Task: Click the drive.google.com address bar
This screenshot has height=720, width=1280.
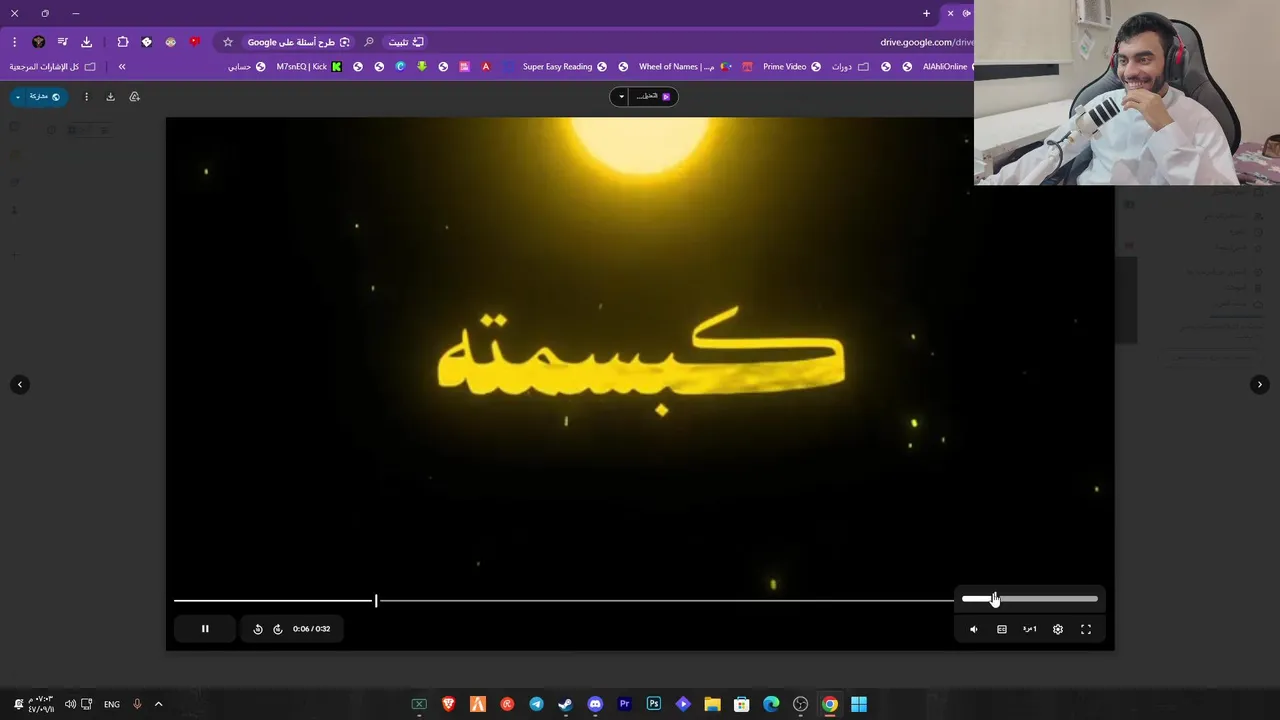Action: coord(926,42)
